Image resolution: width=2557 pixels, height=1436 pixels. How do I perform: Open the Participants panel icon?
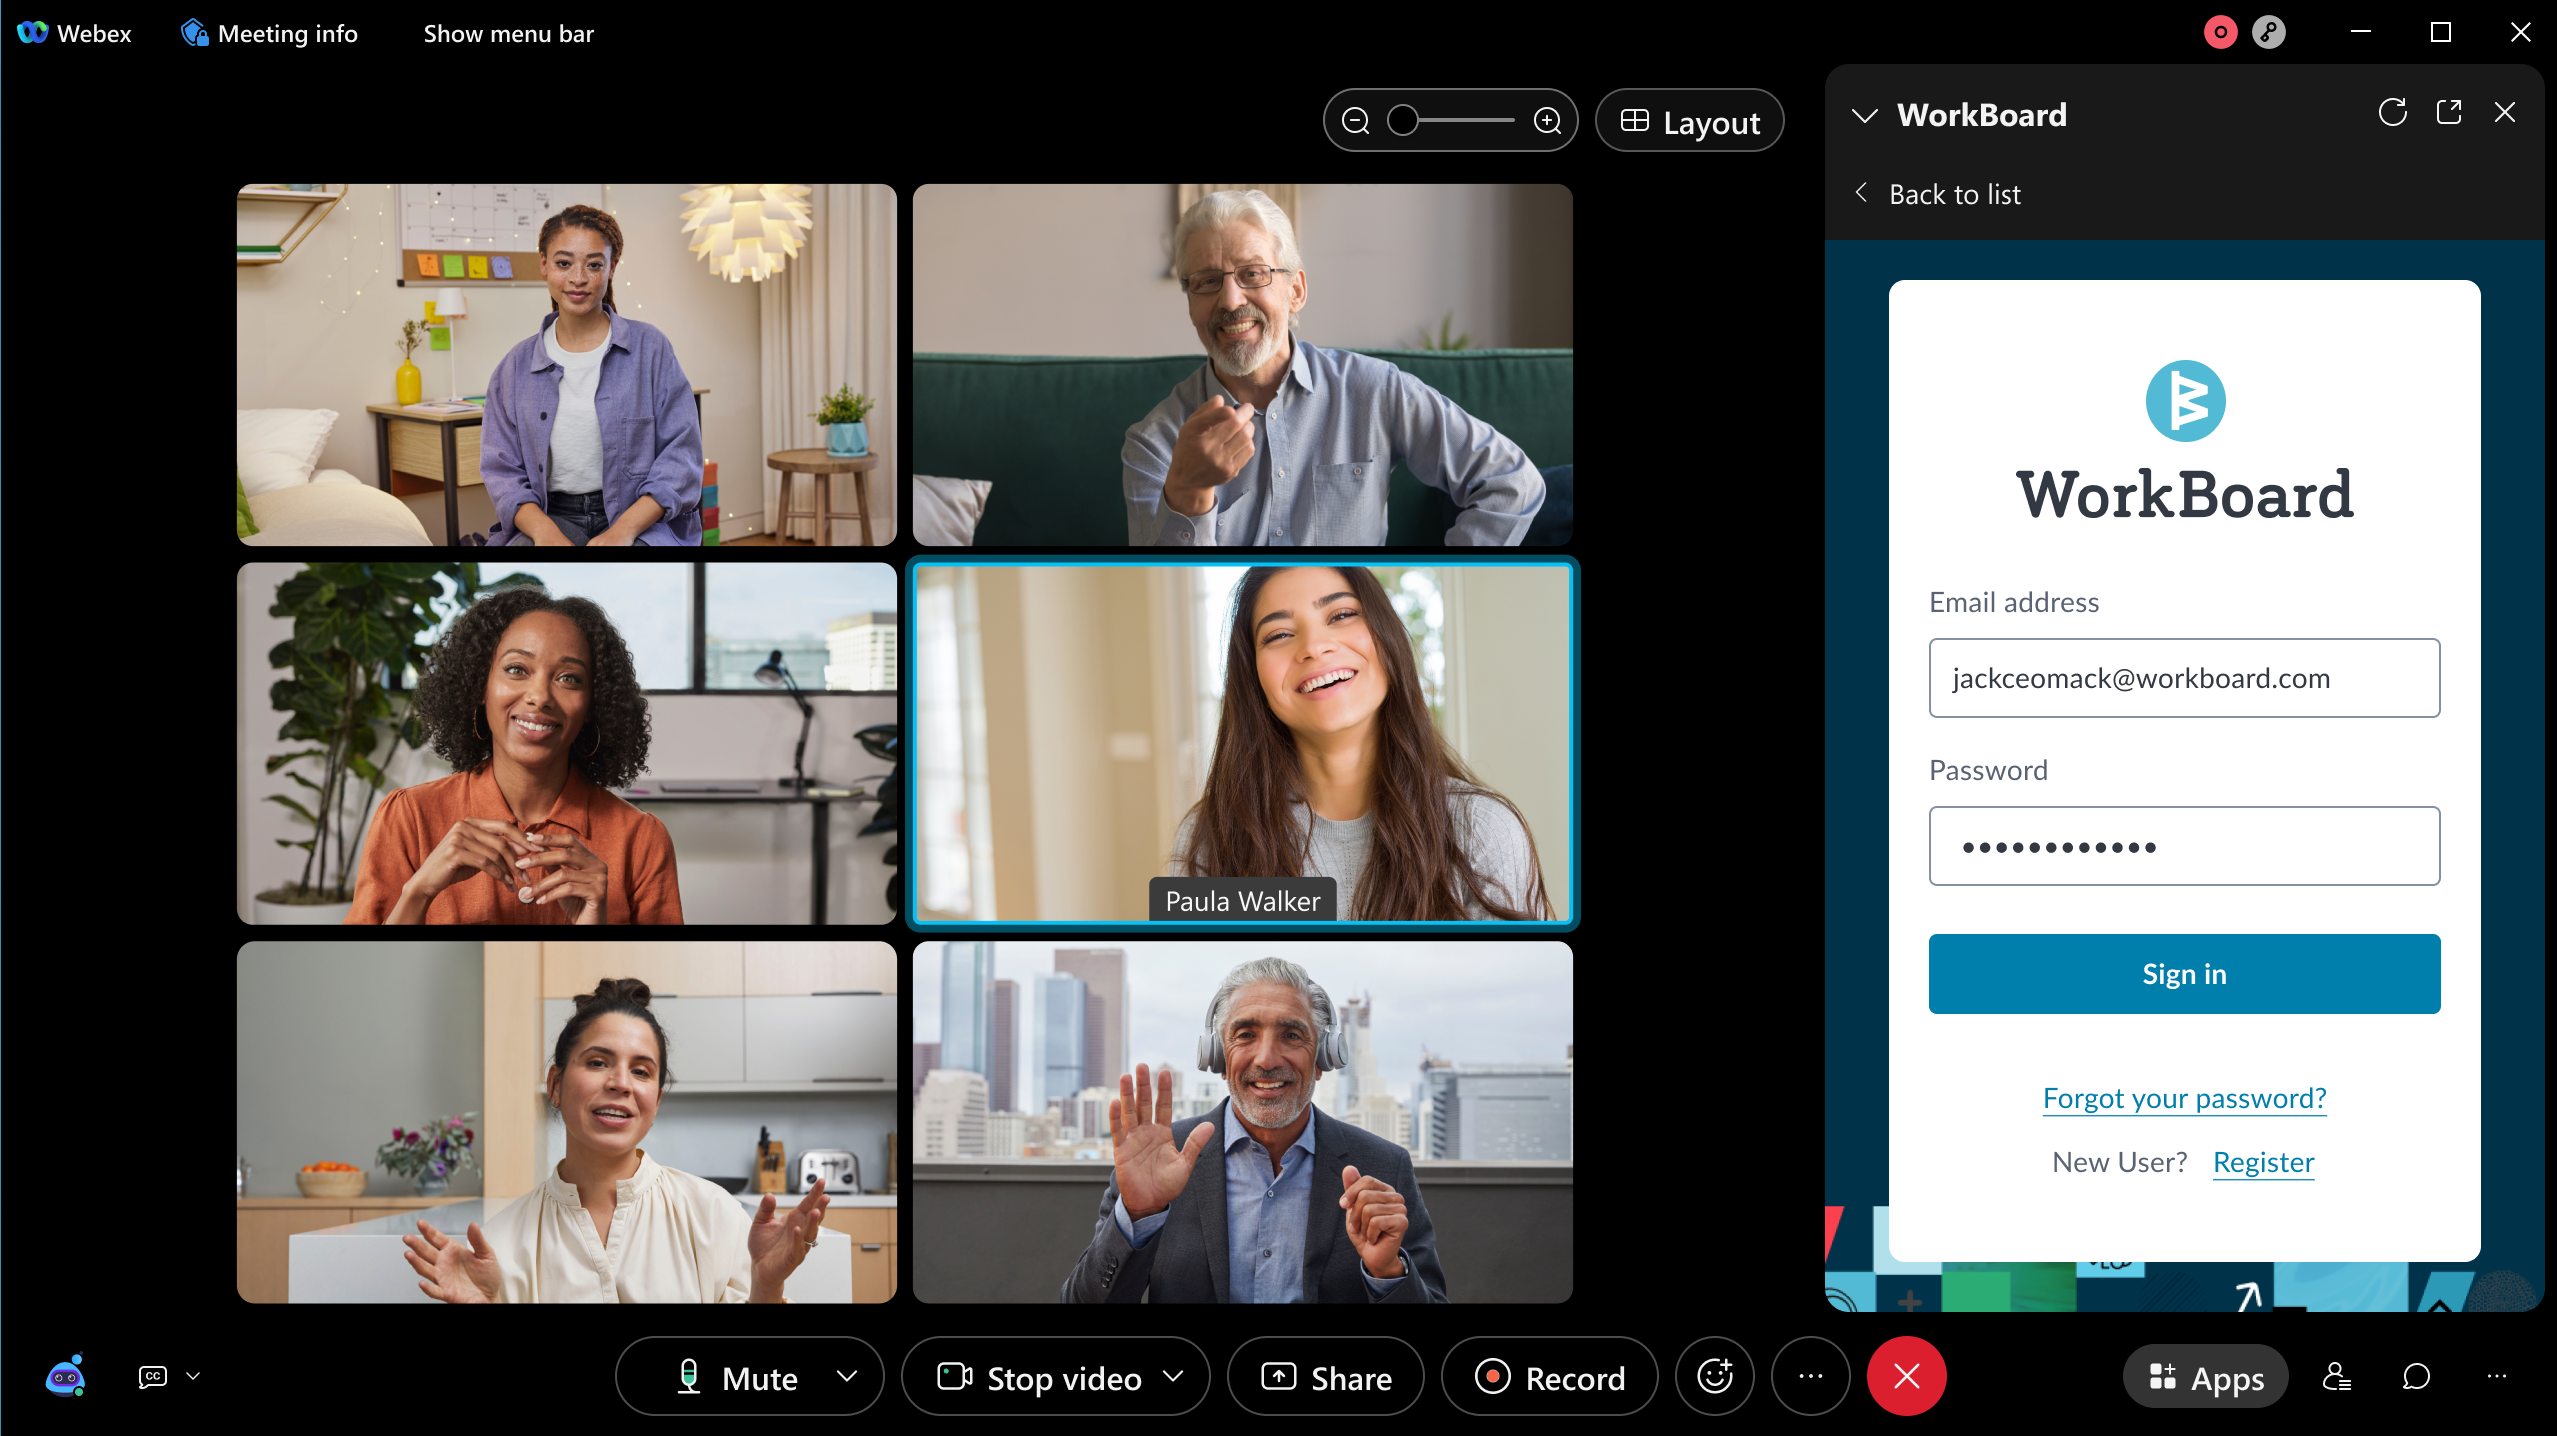click(2336, 1376)
